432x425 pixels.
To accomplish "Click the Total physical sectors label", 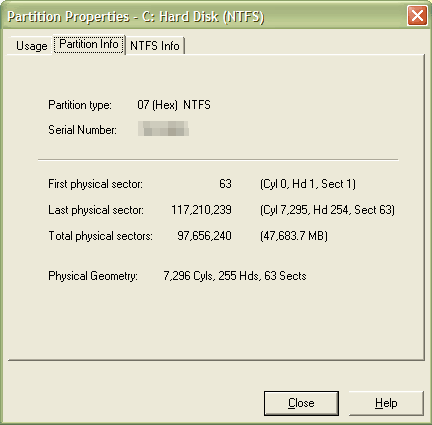I will (100, 236).
